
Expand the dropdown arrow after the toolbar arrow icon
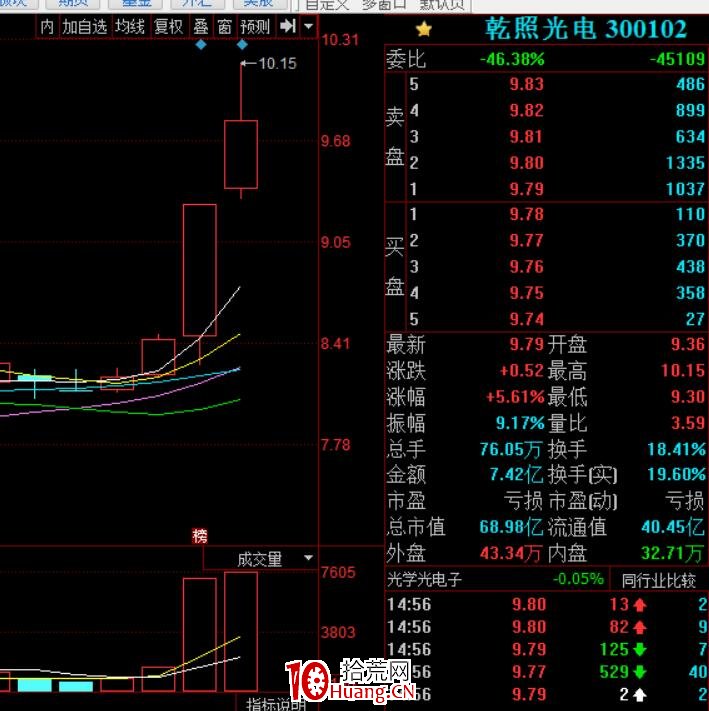[x=308, y=26]
